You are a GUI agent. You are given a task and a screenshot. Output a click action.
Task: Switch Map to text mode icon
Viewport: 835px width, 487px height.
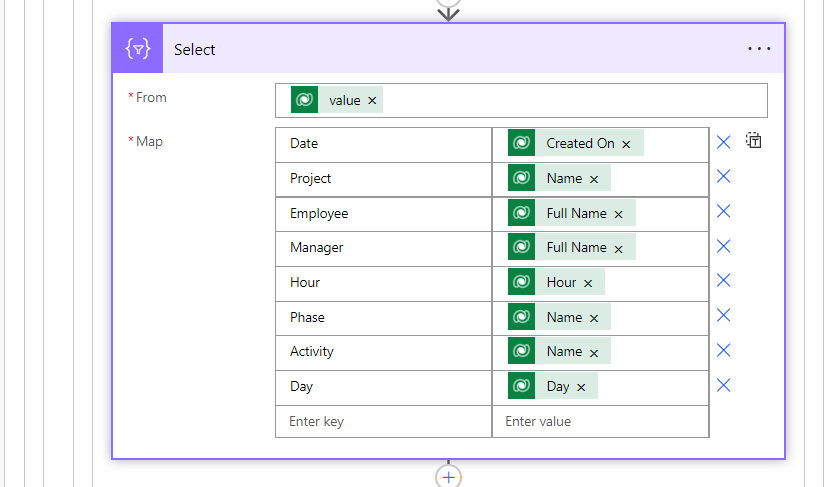[754, 141]
